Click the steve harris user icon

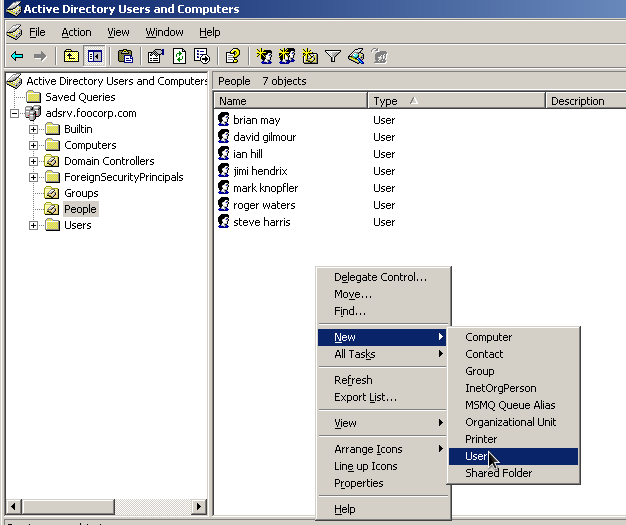[224, 222]
